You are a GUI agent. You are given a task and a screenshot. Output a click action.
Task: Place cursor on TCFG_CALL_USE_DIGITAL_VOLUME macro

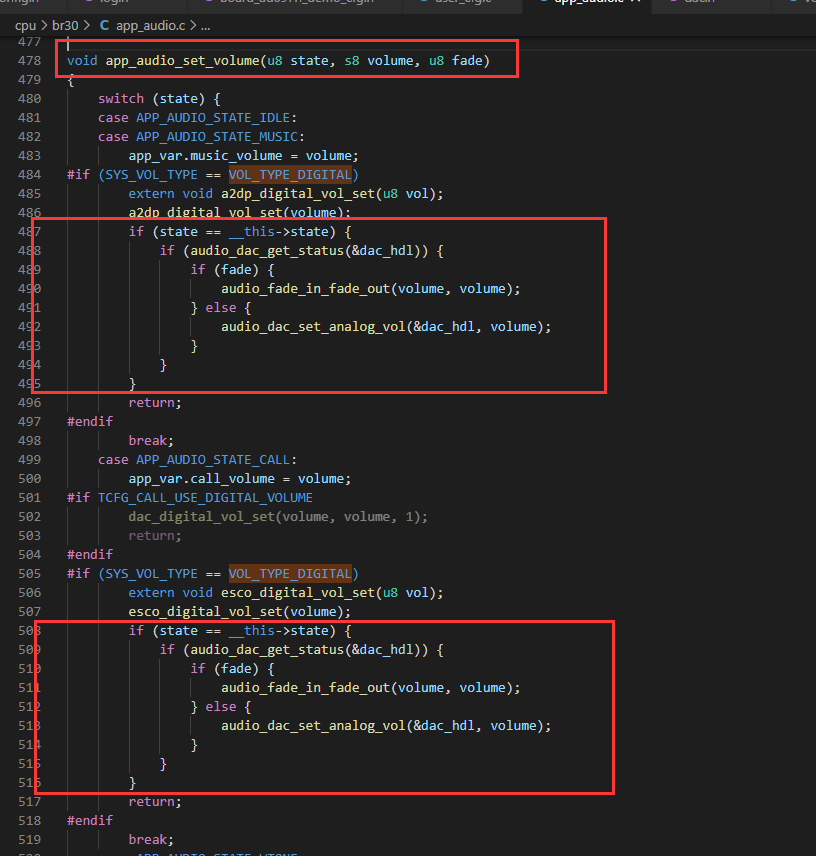[205, 498]
